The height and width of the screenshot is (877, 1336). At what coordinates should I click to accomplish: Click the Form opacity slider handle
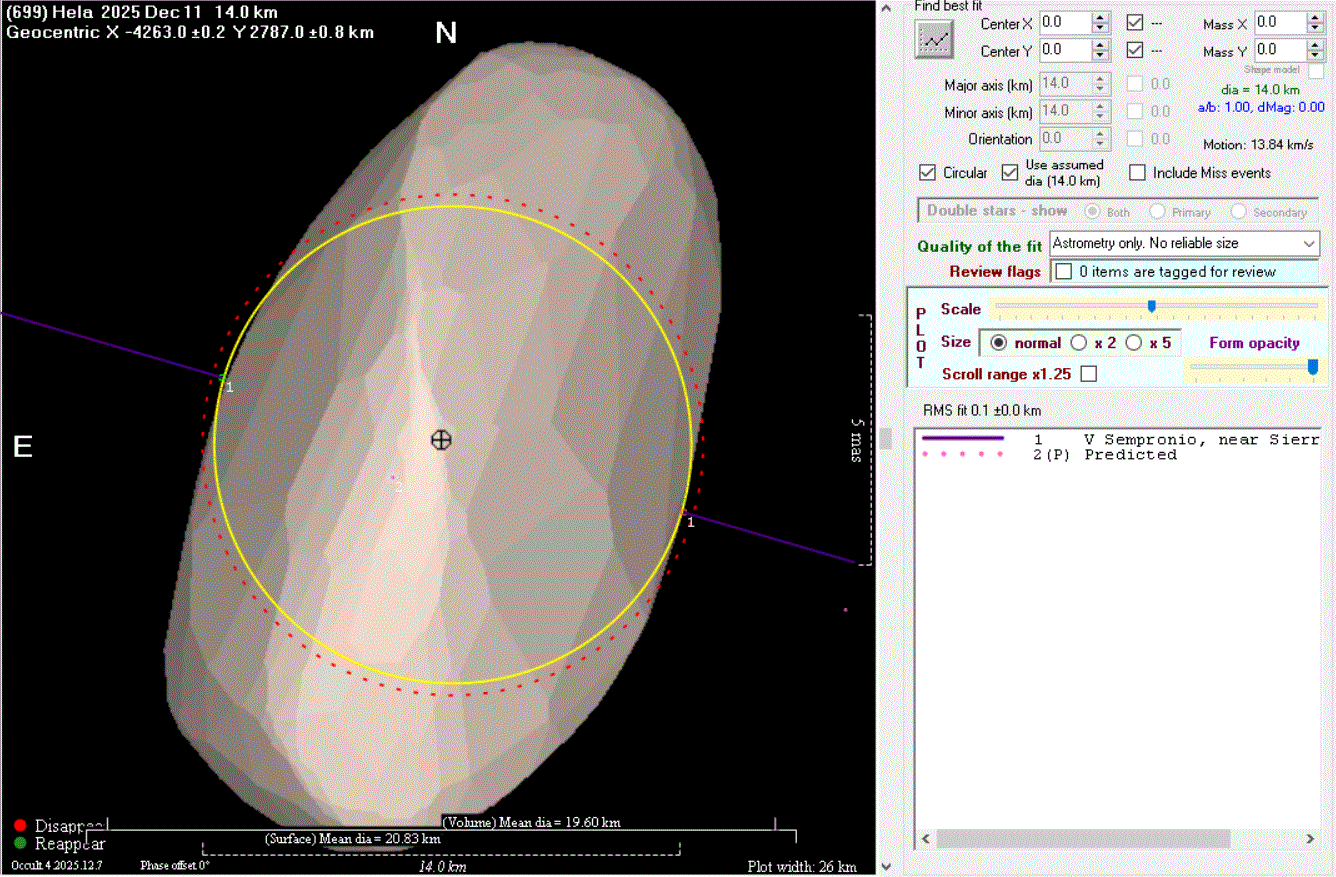(x=1312, y=368)
